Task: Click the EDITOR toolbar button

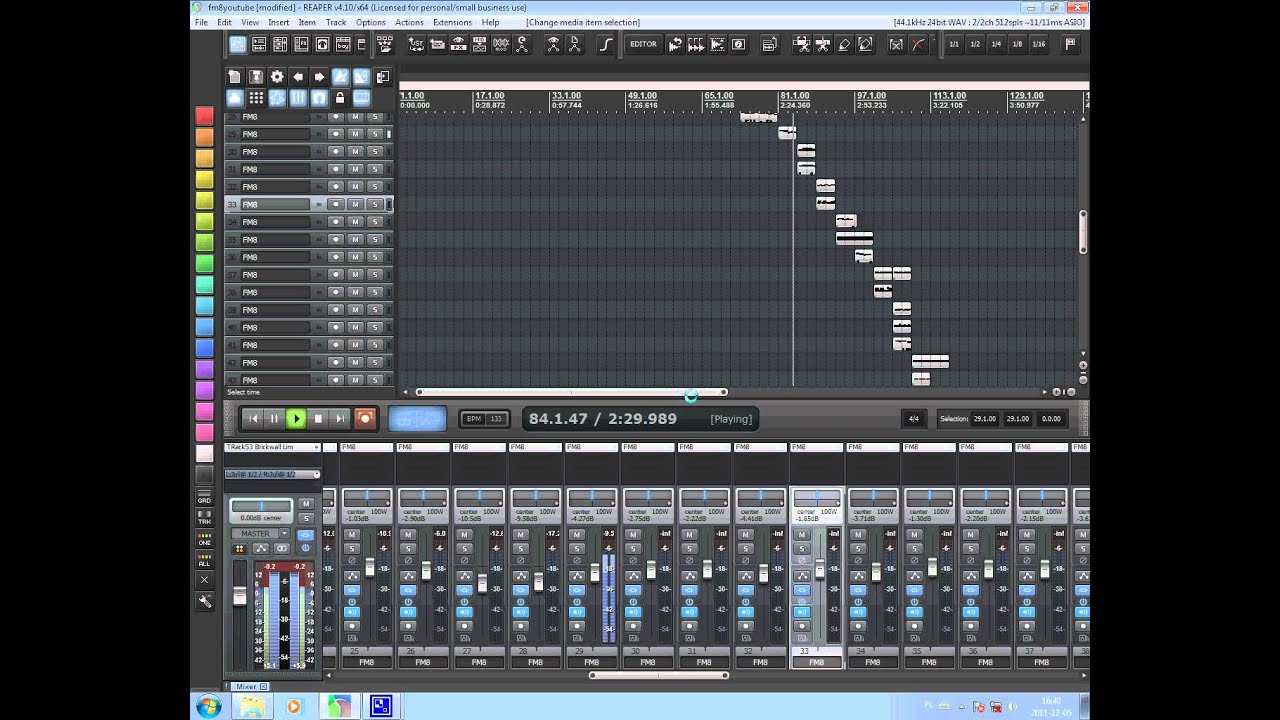Action: (643, 44)
